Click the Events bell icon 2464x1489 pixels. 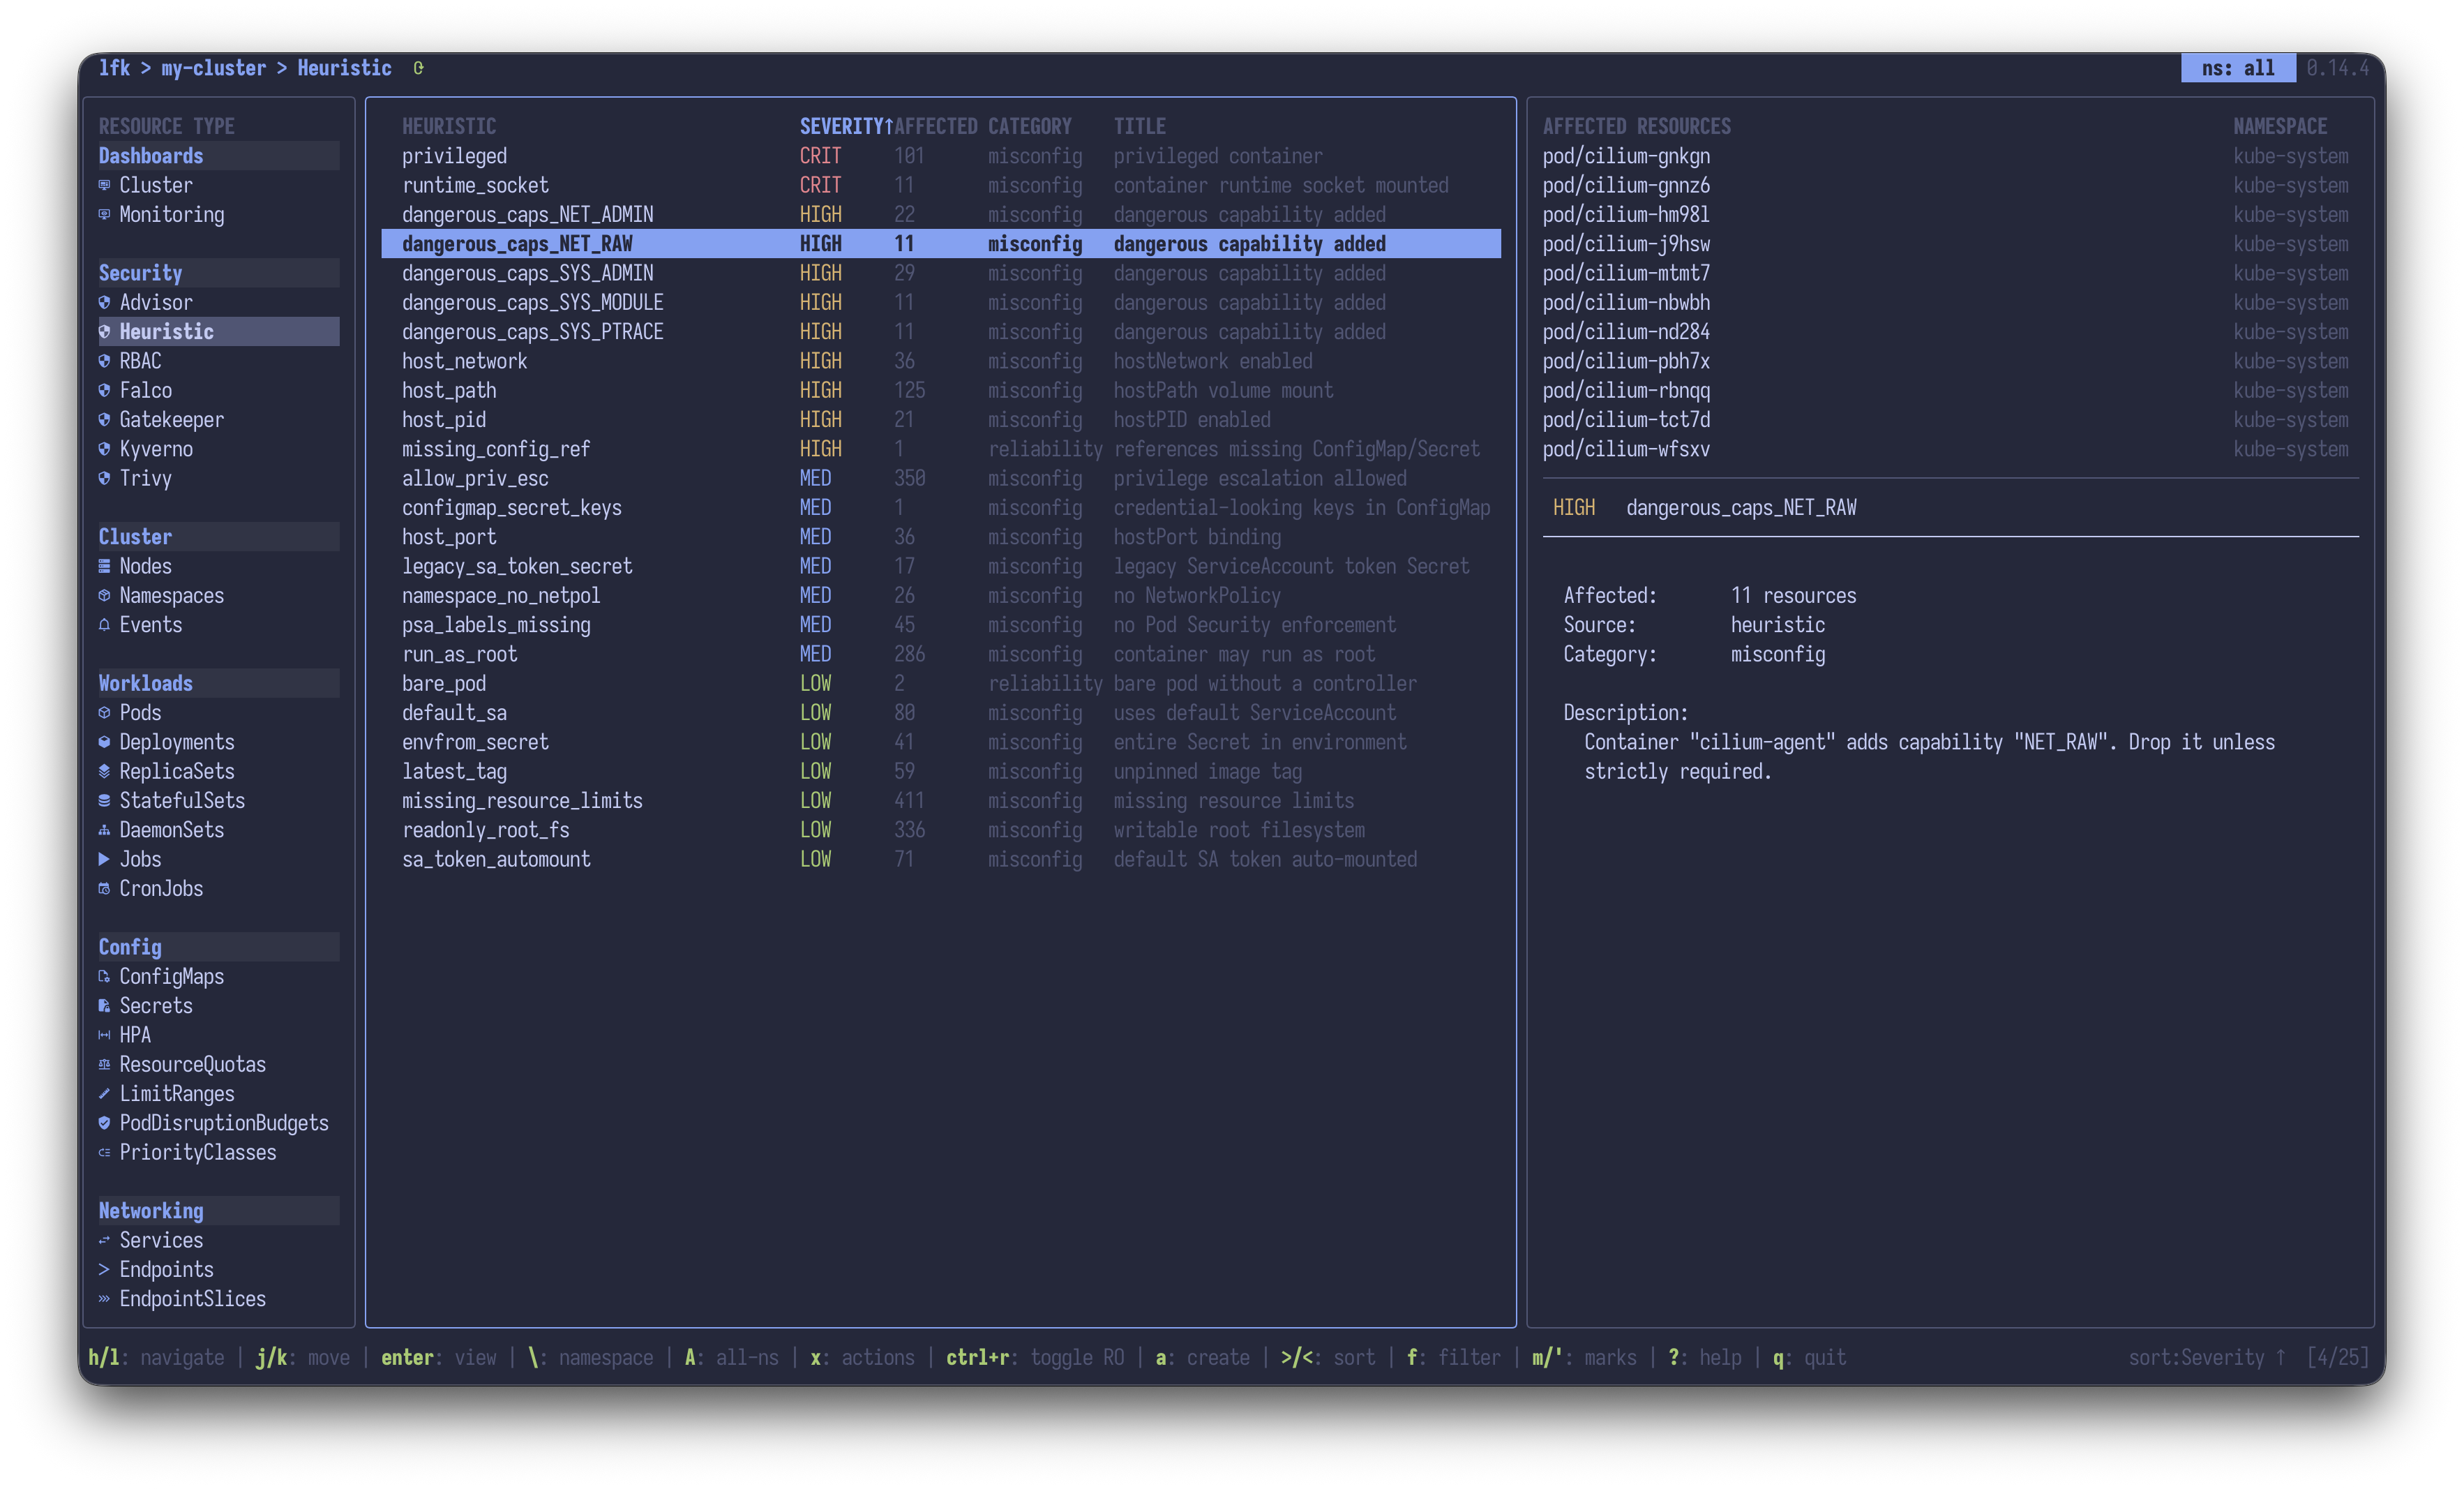(104, 624)
